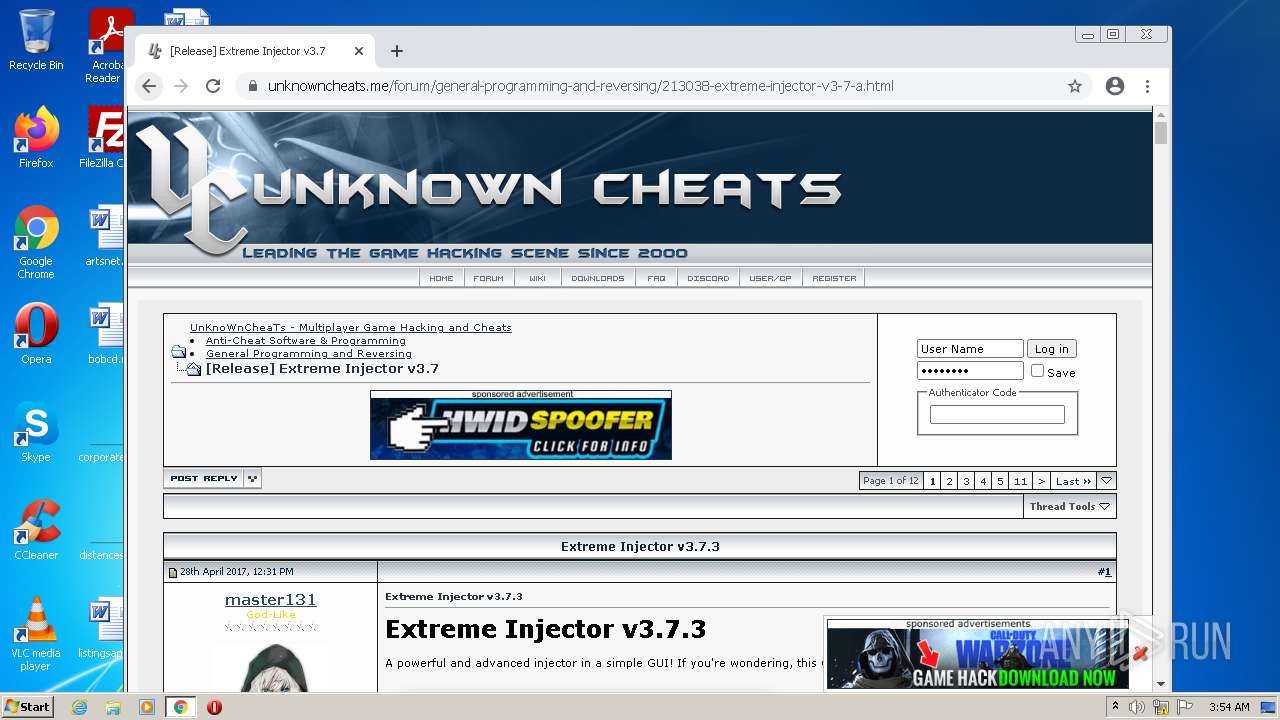Click the post icon beside date

coord(173,573)
